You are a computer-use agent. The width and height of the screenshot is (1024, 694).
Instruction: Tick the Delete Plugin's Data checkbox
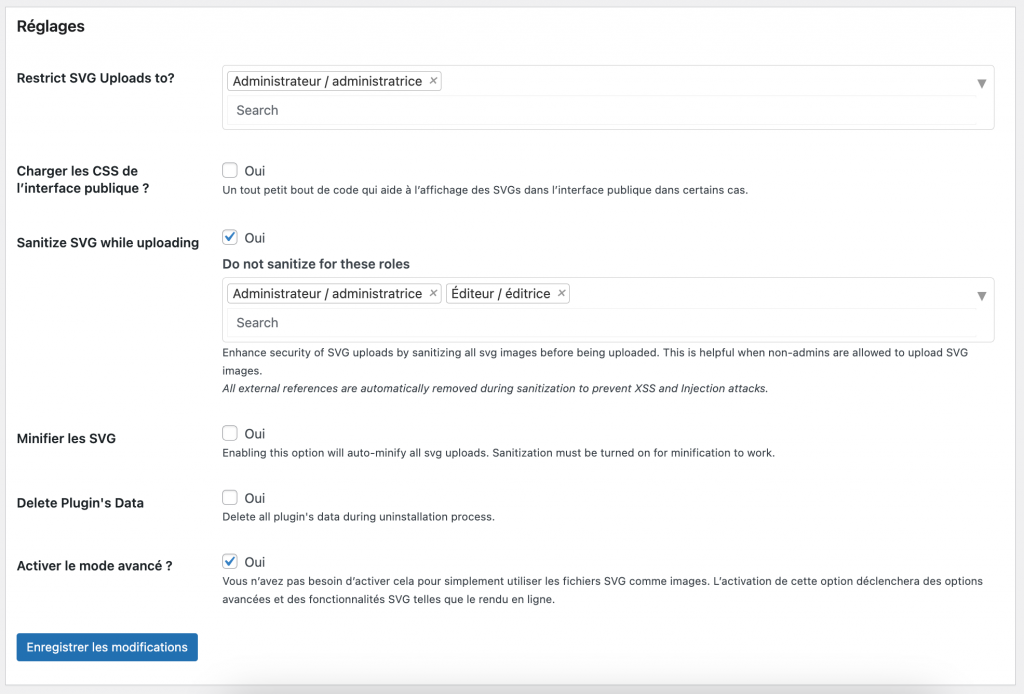pyautogui.click(x=230, y=497)
